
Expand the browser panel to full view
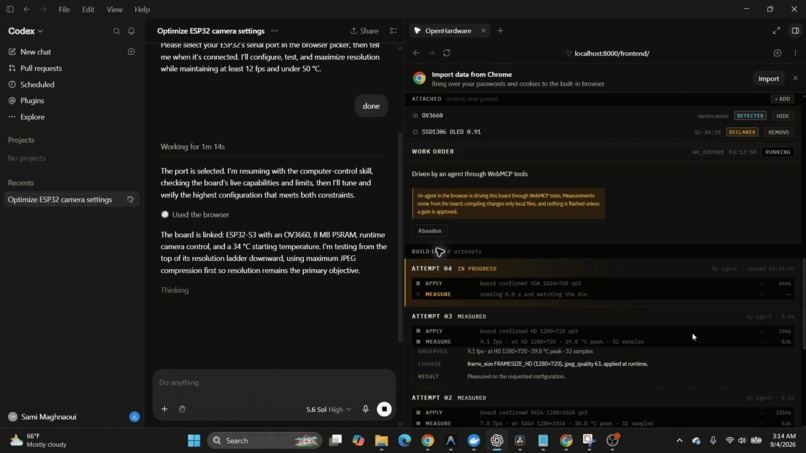coord(776,31)
